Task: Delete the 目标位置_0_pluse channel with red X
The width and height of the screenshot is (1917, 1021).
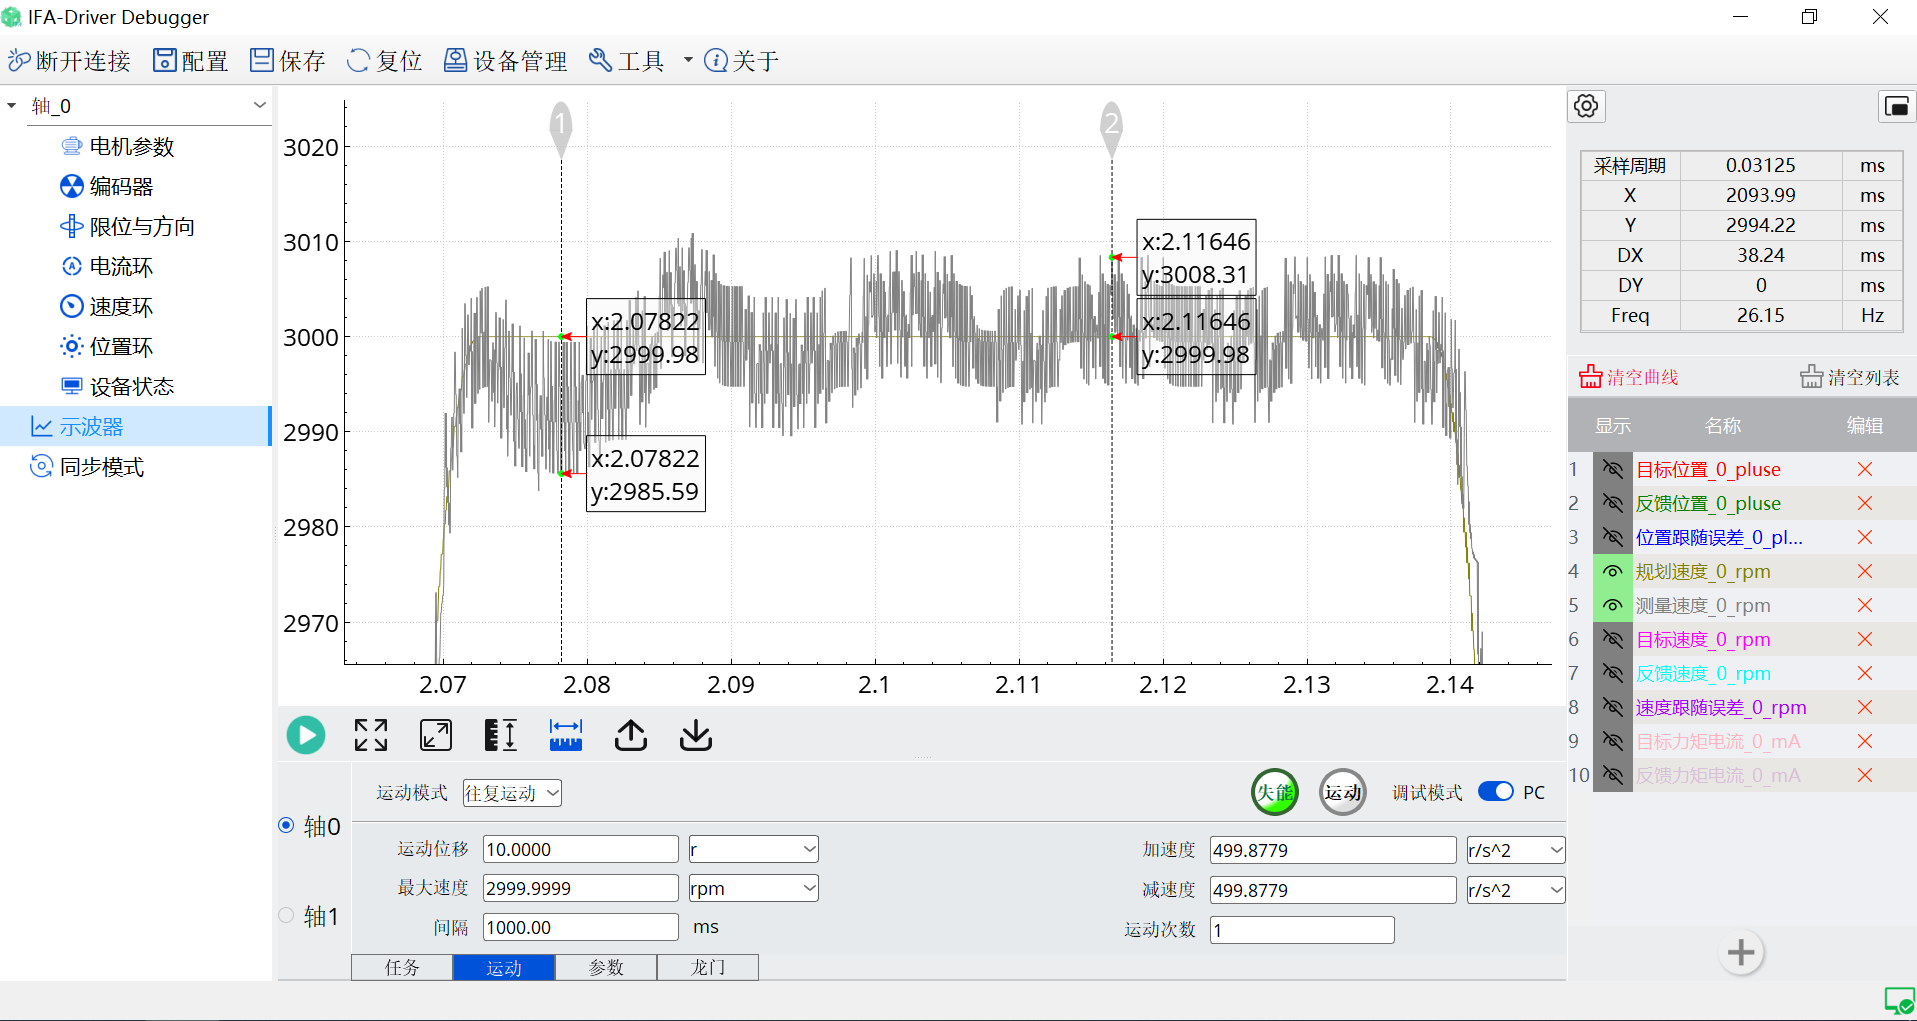Action: pyautogui.click(x=1864, y=469)
